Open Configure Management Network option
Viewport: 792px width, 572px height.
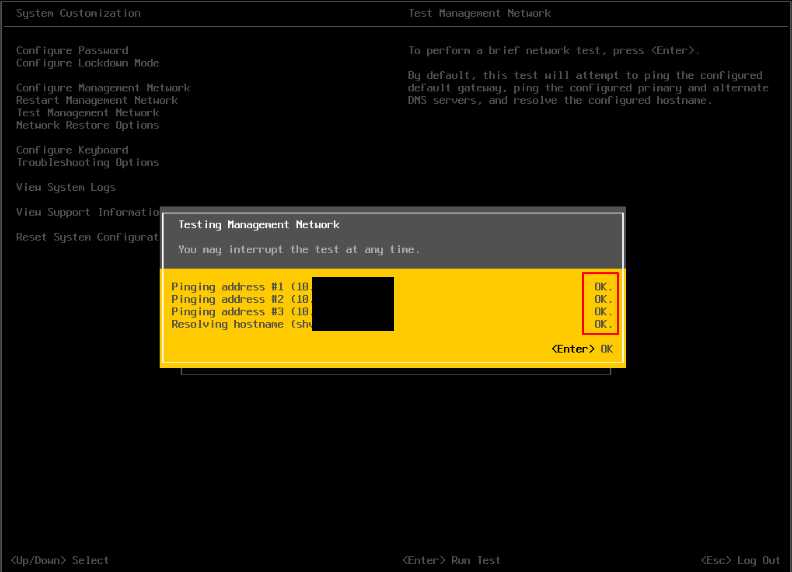pyautogui.click(x=103, y=88)
